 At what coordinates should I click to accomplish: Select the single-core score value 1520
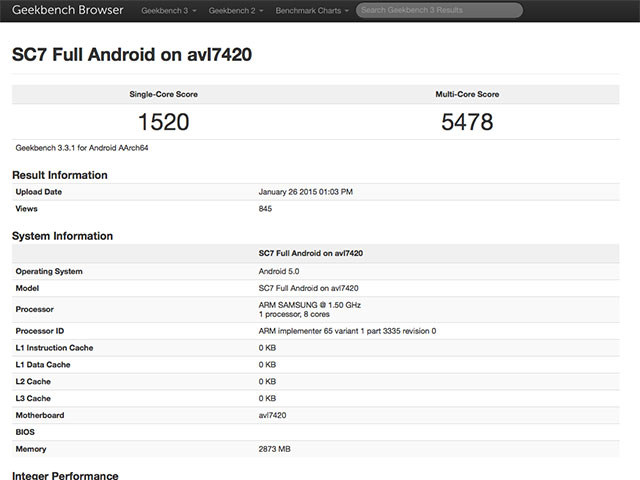[164, 122]
